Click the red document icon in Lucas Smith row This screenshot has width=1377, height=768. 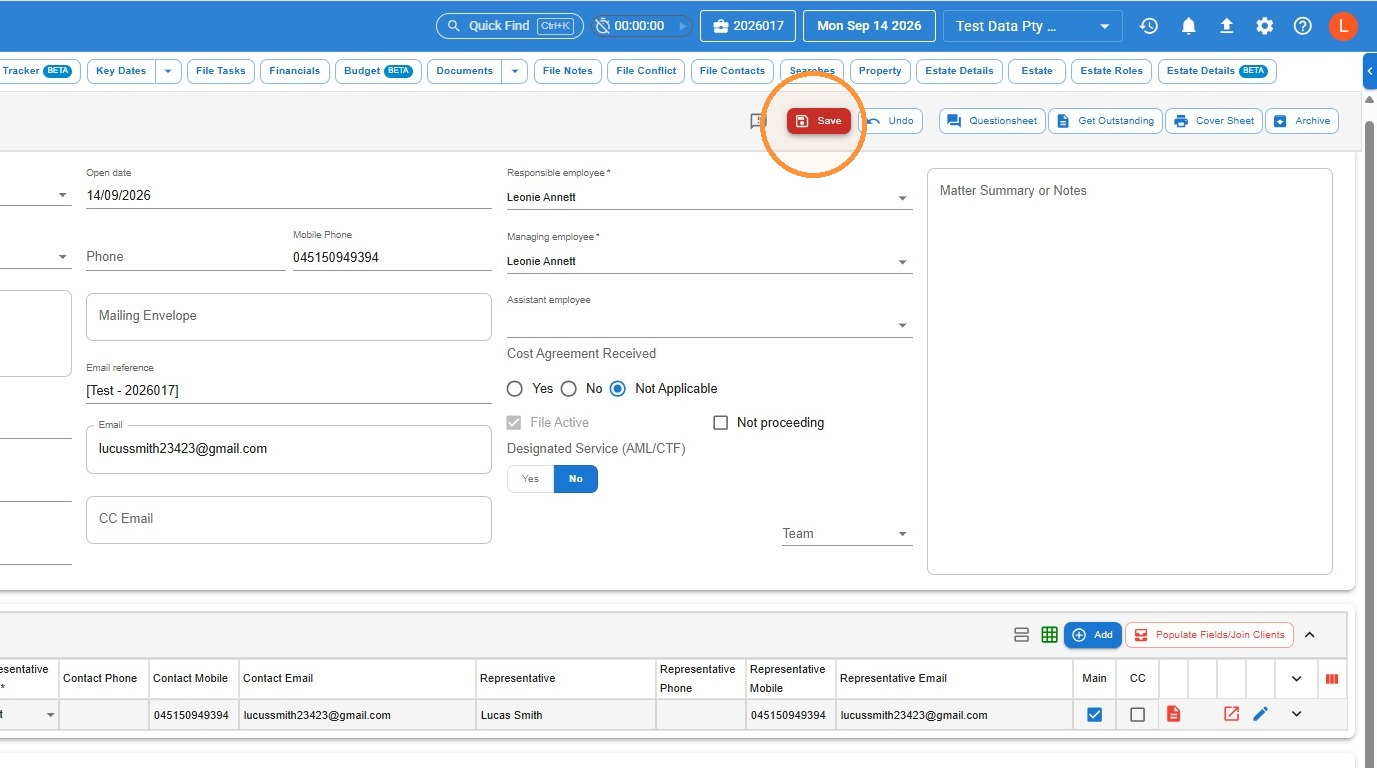1174,714
